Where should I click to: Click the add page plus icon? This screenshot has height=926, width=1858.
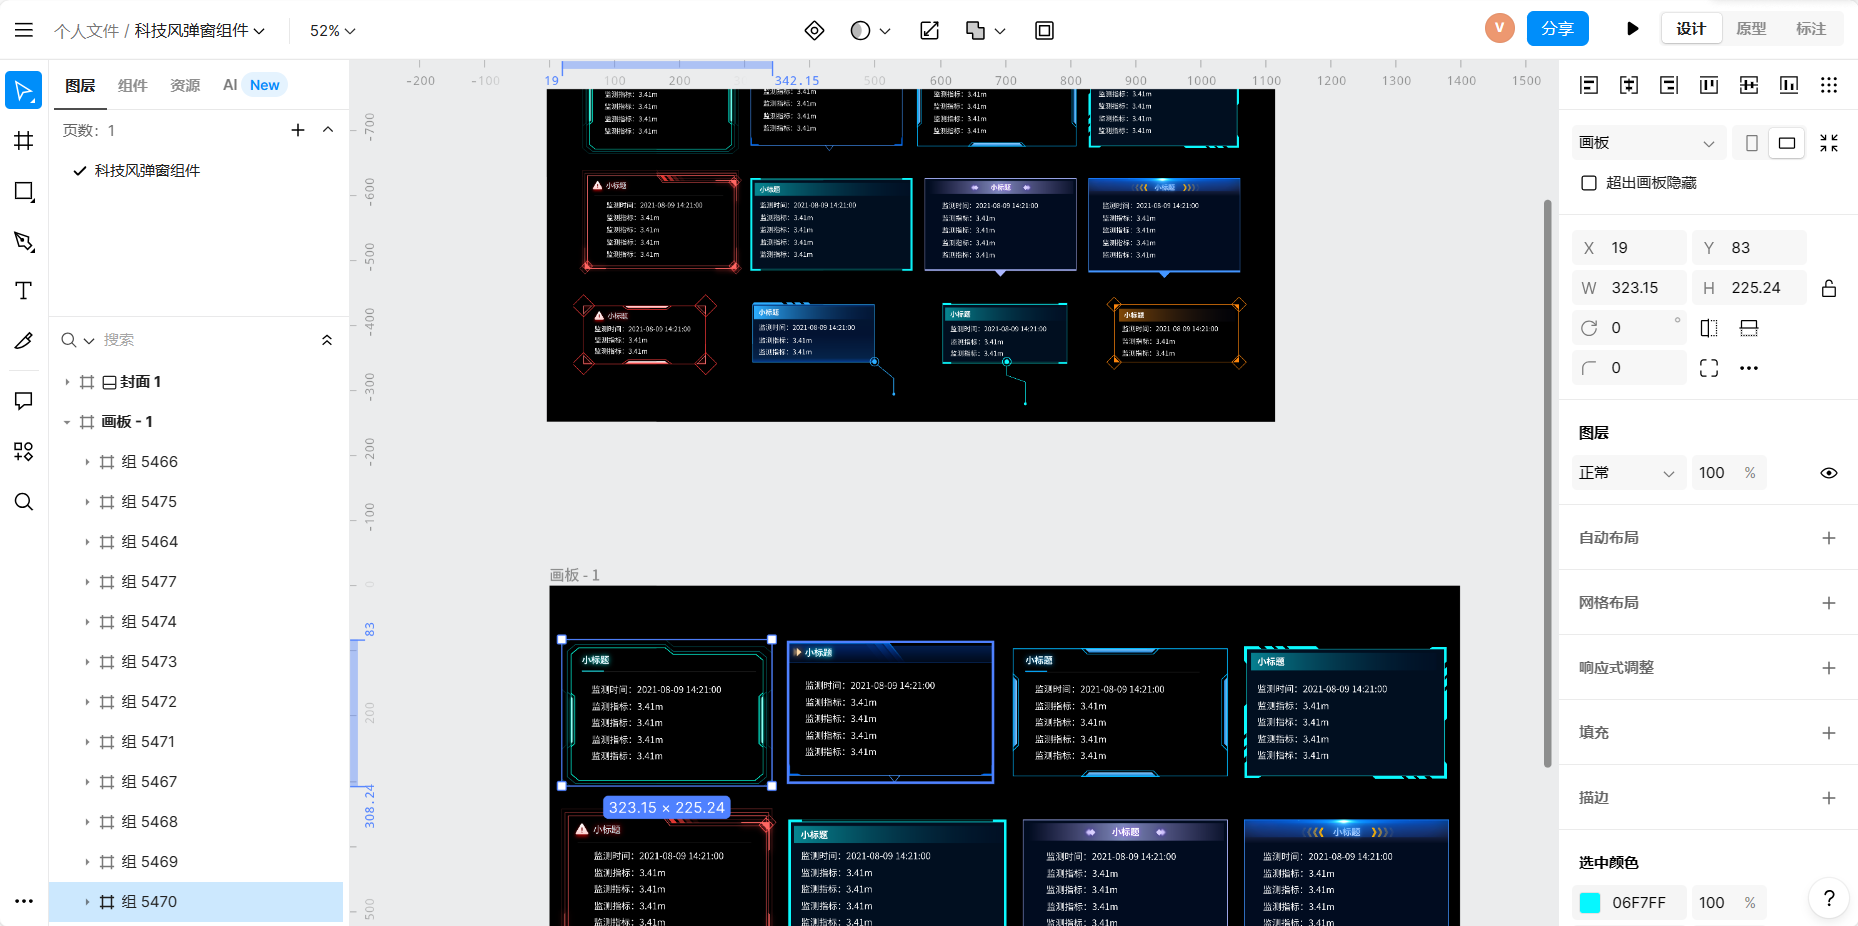(x=298, y=130)
